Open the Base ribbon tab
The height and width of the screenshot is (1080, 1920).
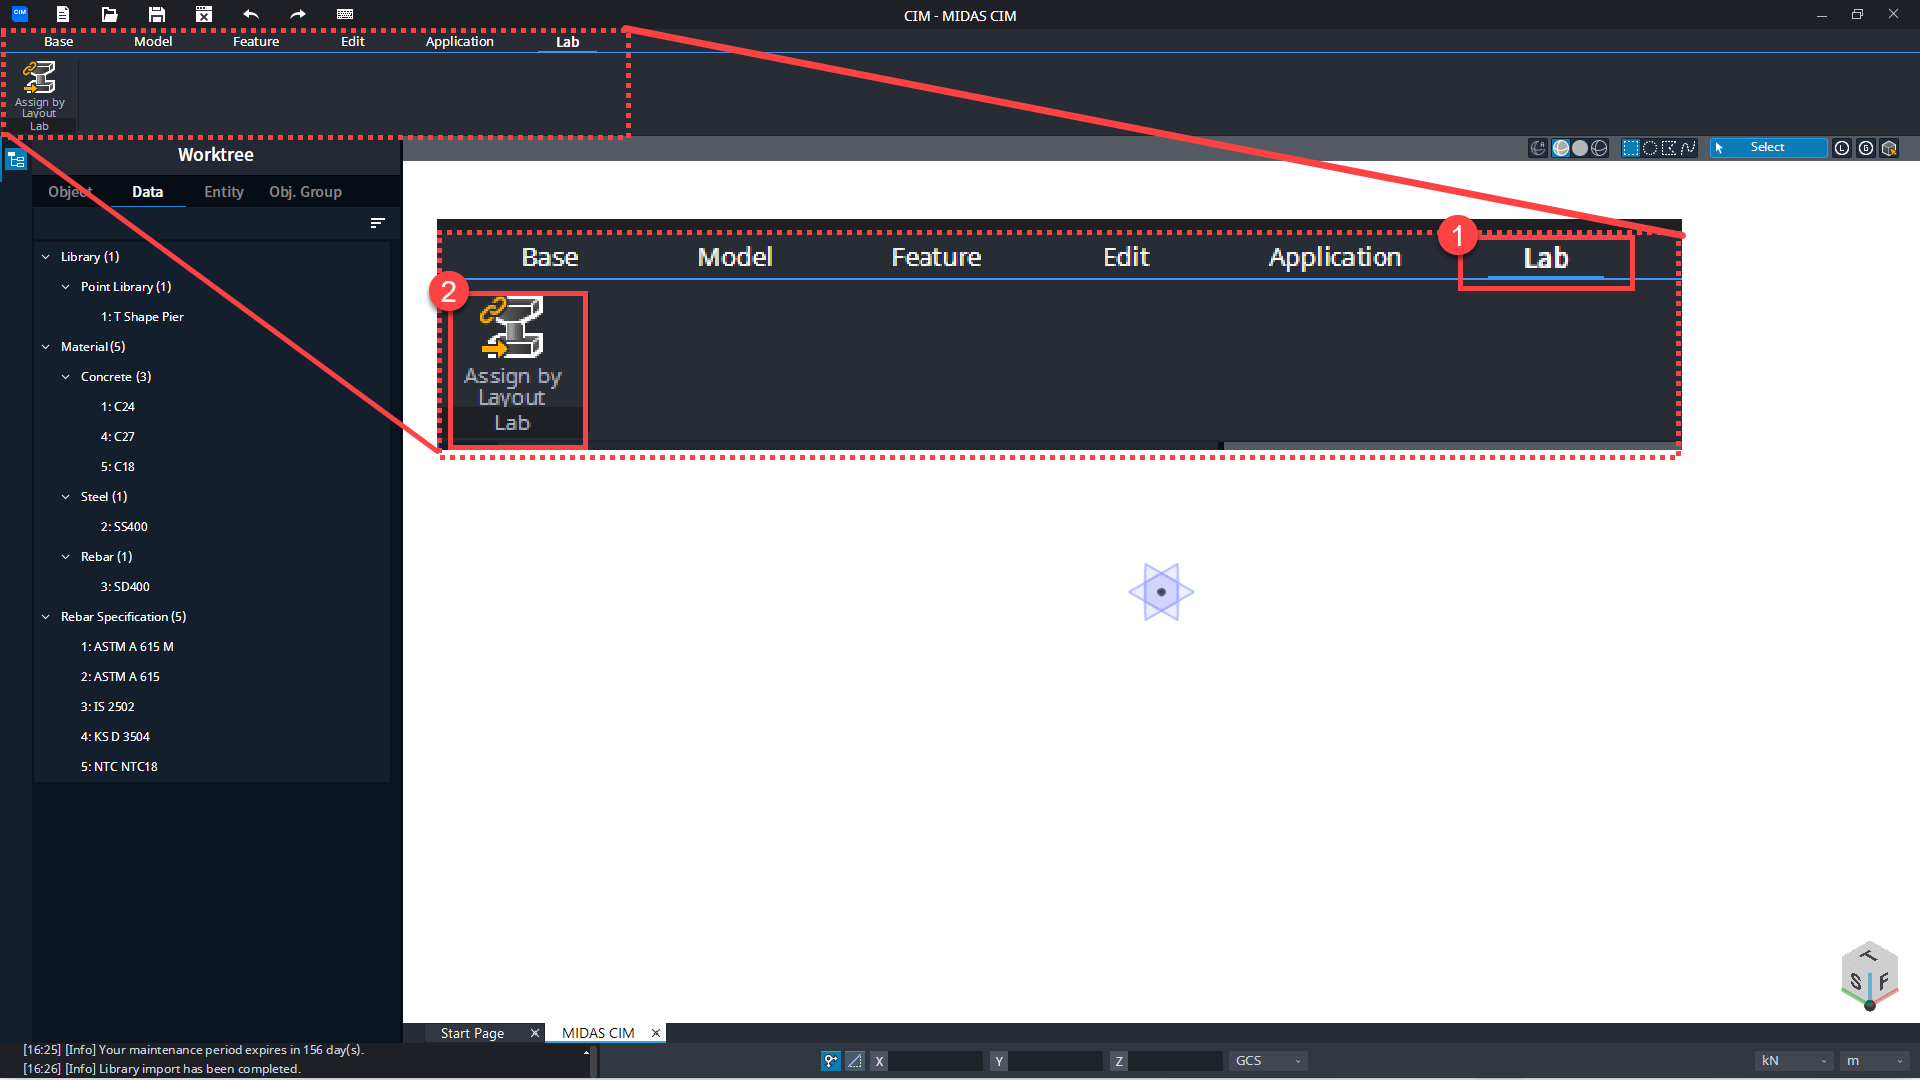(x=58, y=42)
